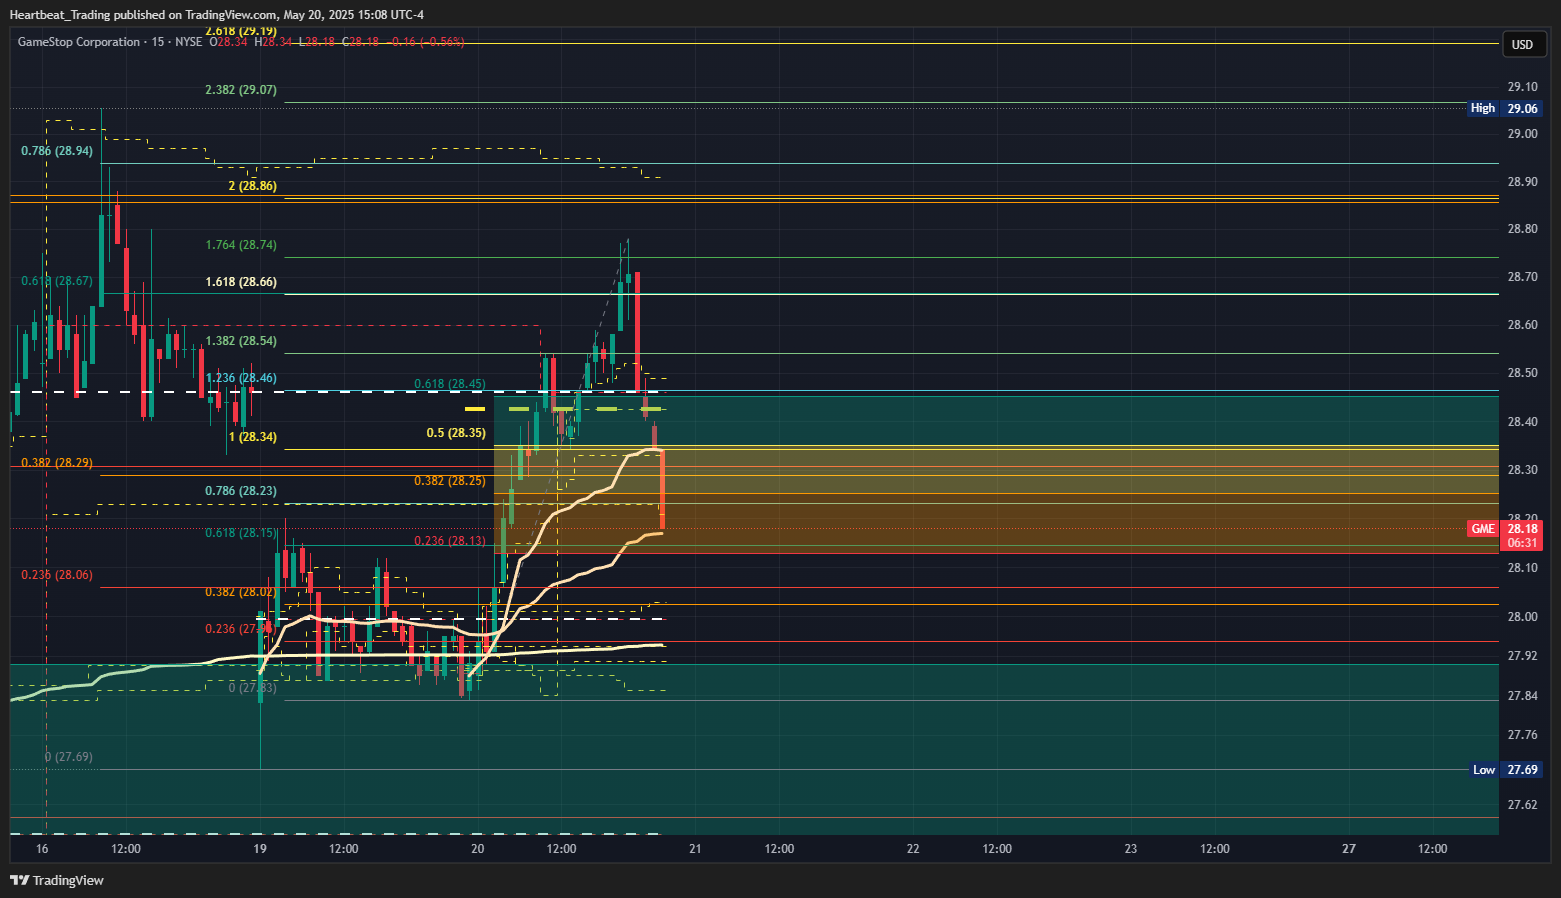The height and width of the screenshot is (898, 1561).
Task: Click the 0 (27.69) Fibonacci label
Action: (69, 757)
